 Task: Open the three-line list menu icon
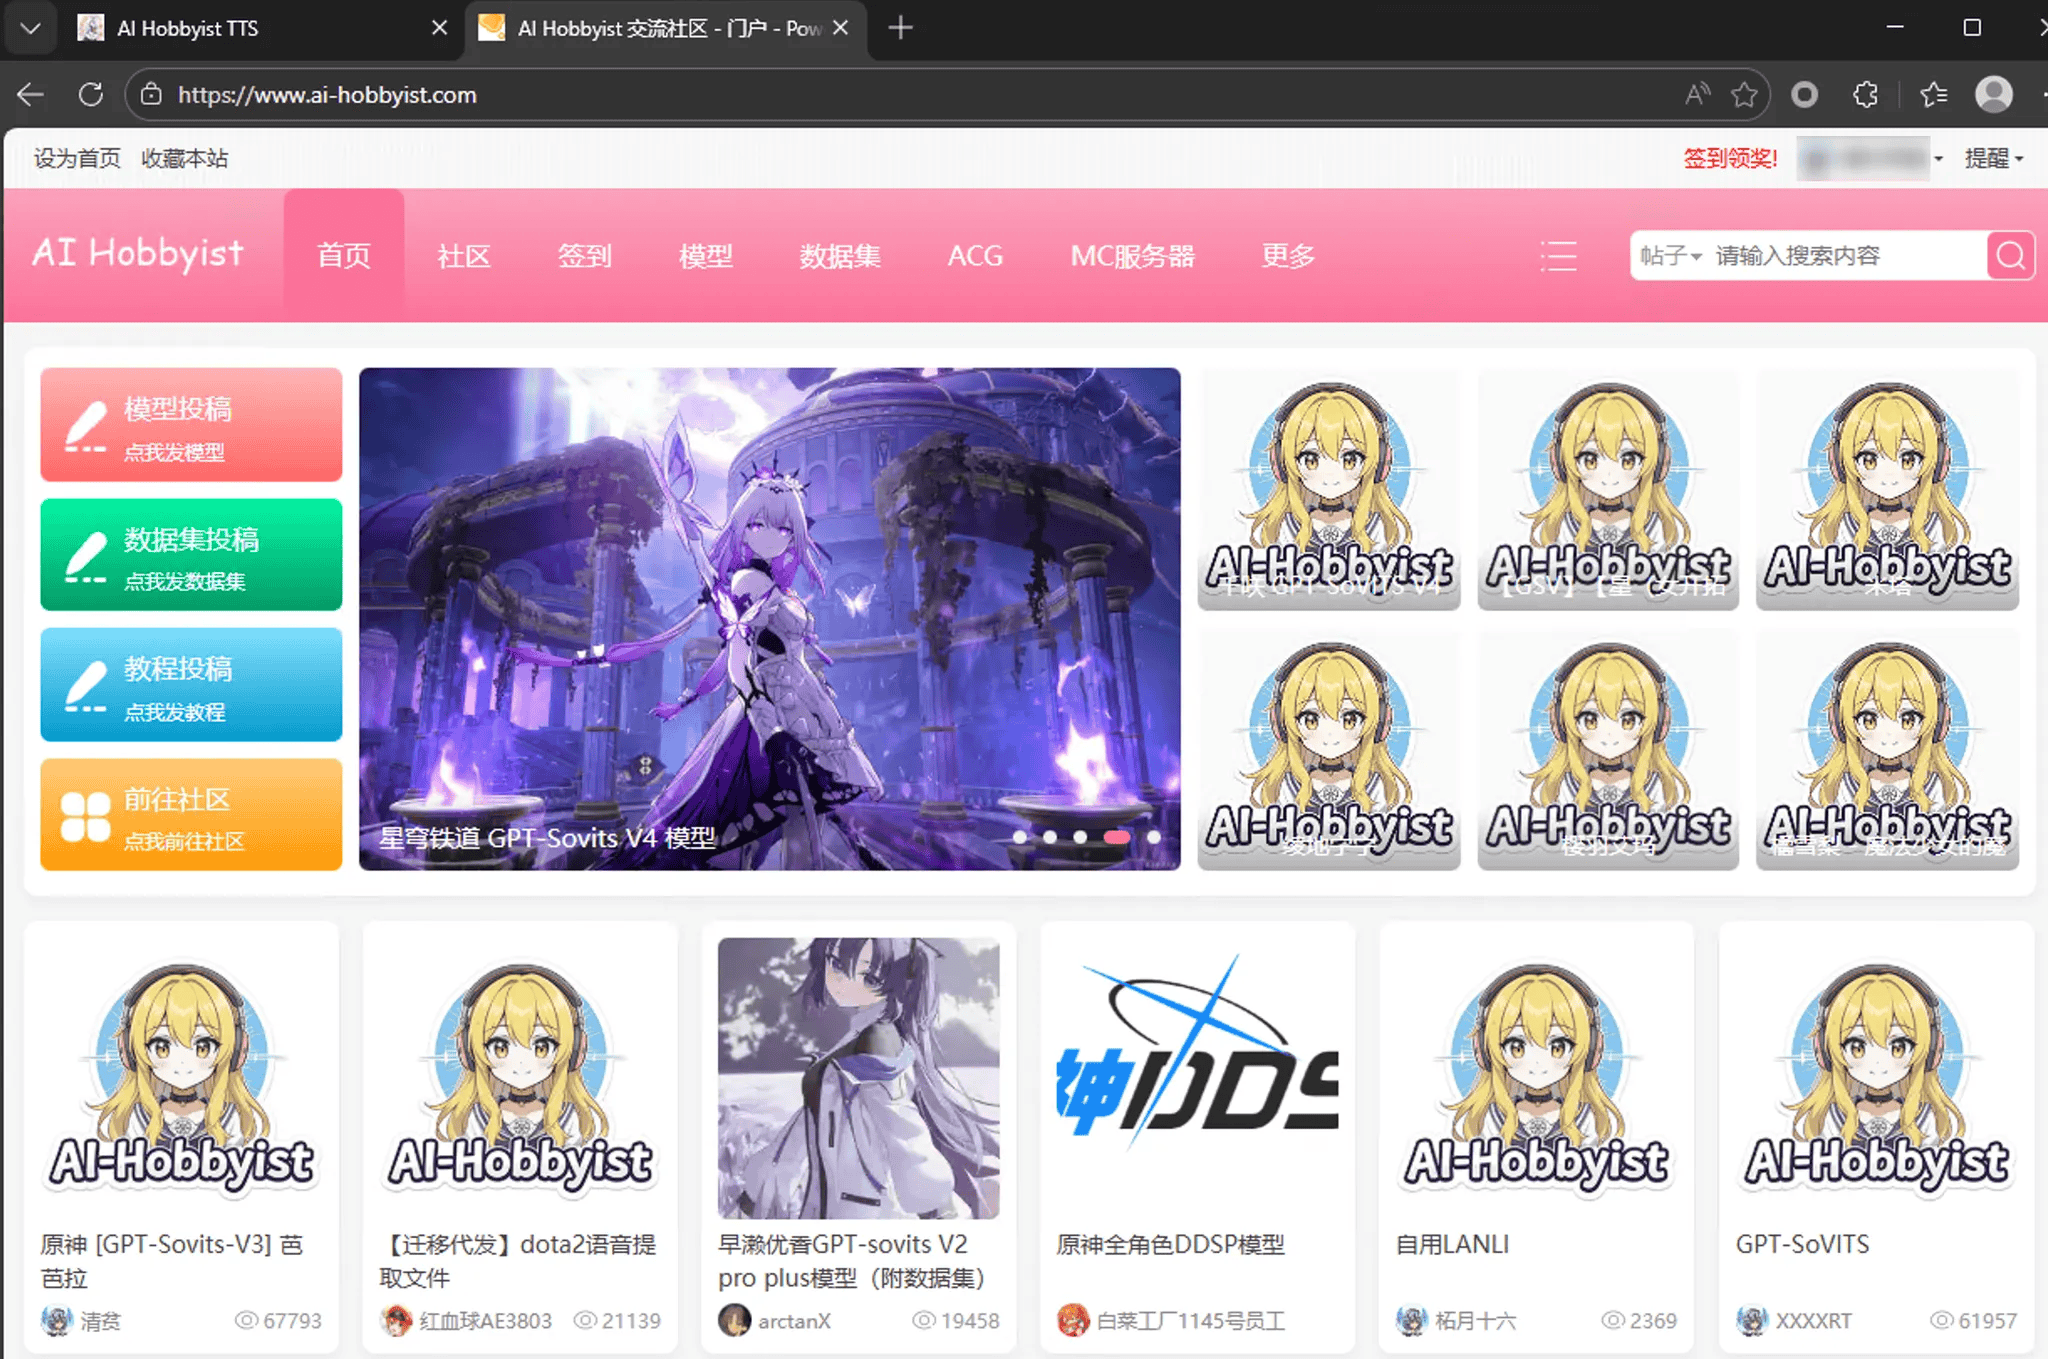point(1557,256)
